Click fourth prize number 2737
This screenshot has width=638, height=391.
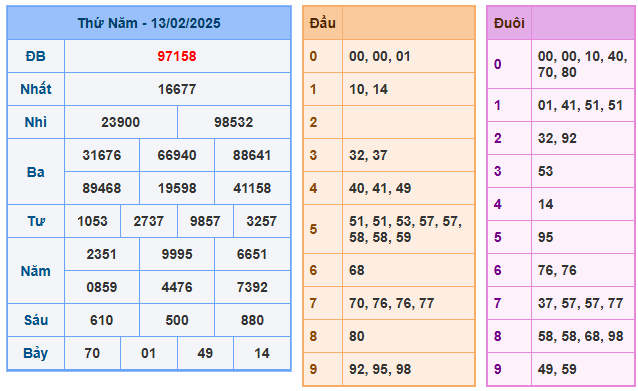coord(149,221)
